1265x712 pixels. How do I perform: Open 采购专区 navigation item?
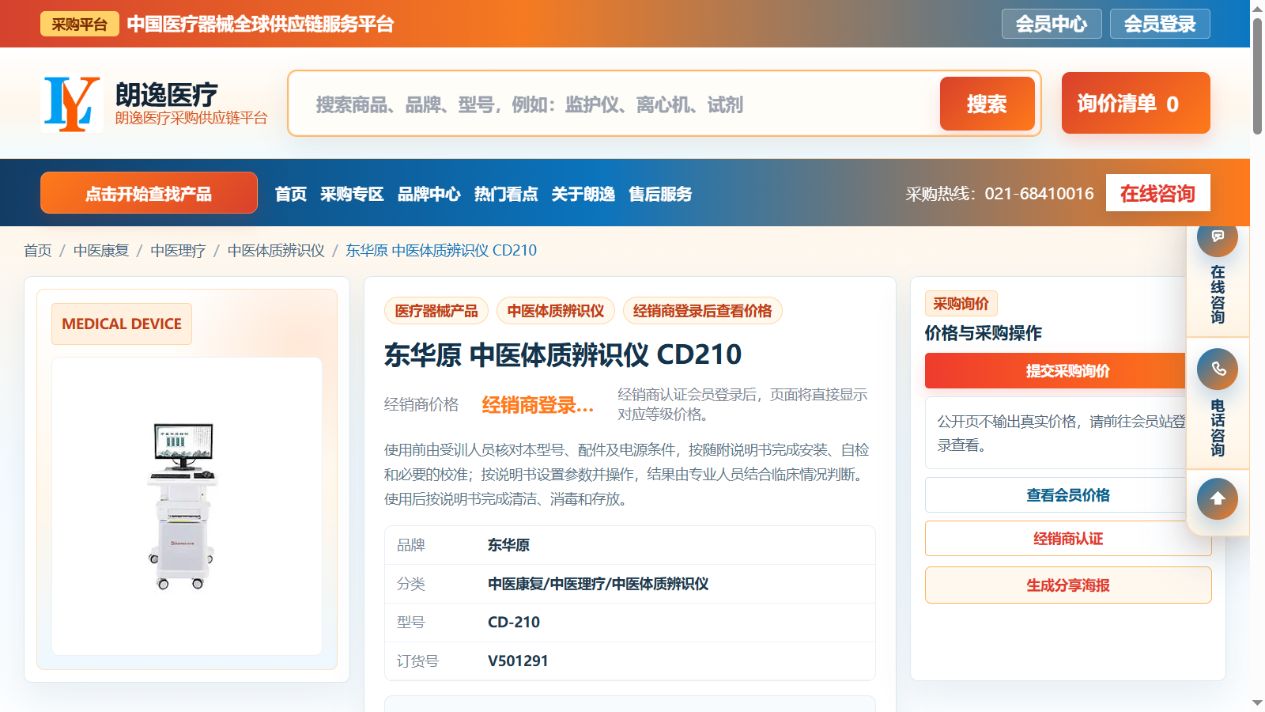[x=352, y=194]
